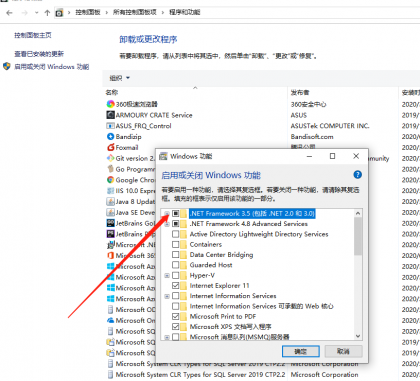Click the help question mark icon
Viewport: 420px width, 381px height.
[357, 175]
